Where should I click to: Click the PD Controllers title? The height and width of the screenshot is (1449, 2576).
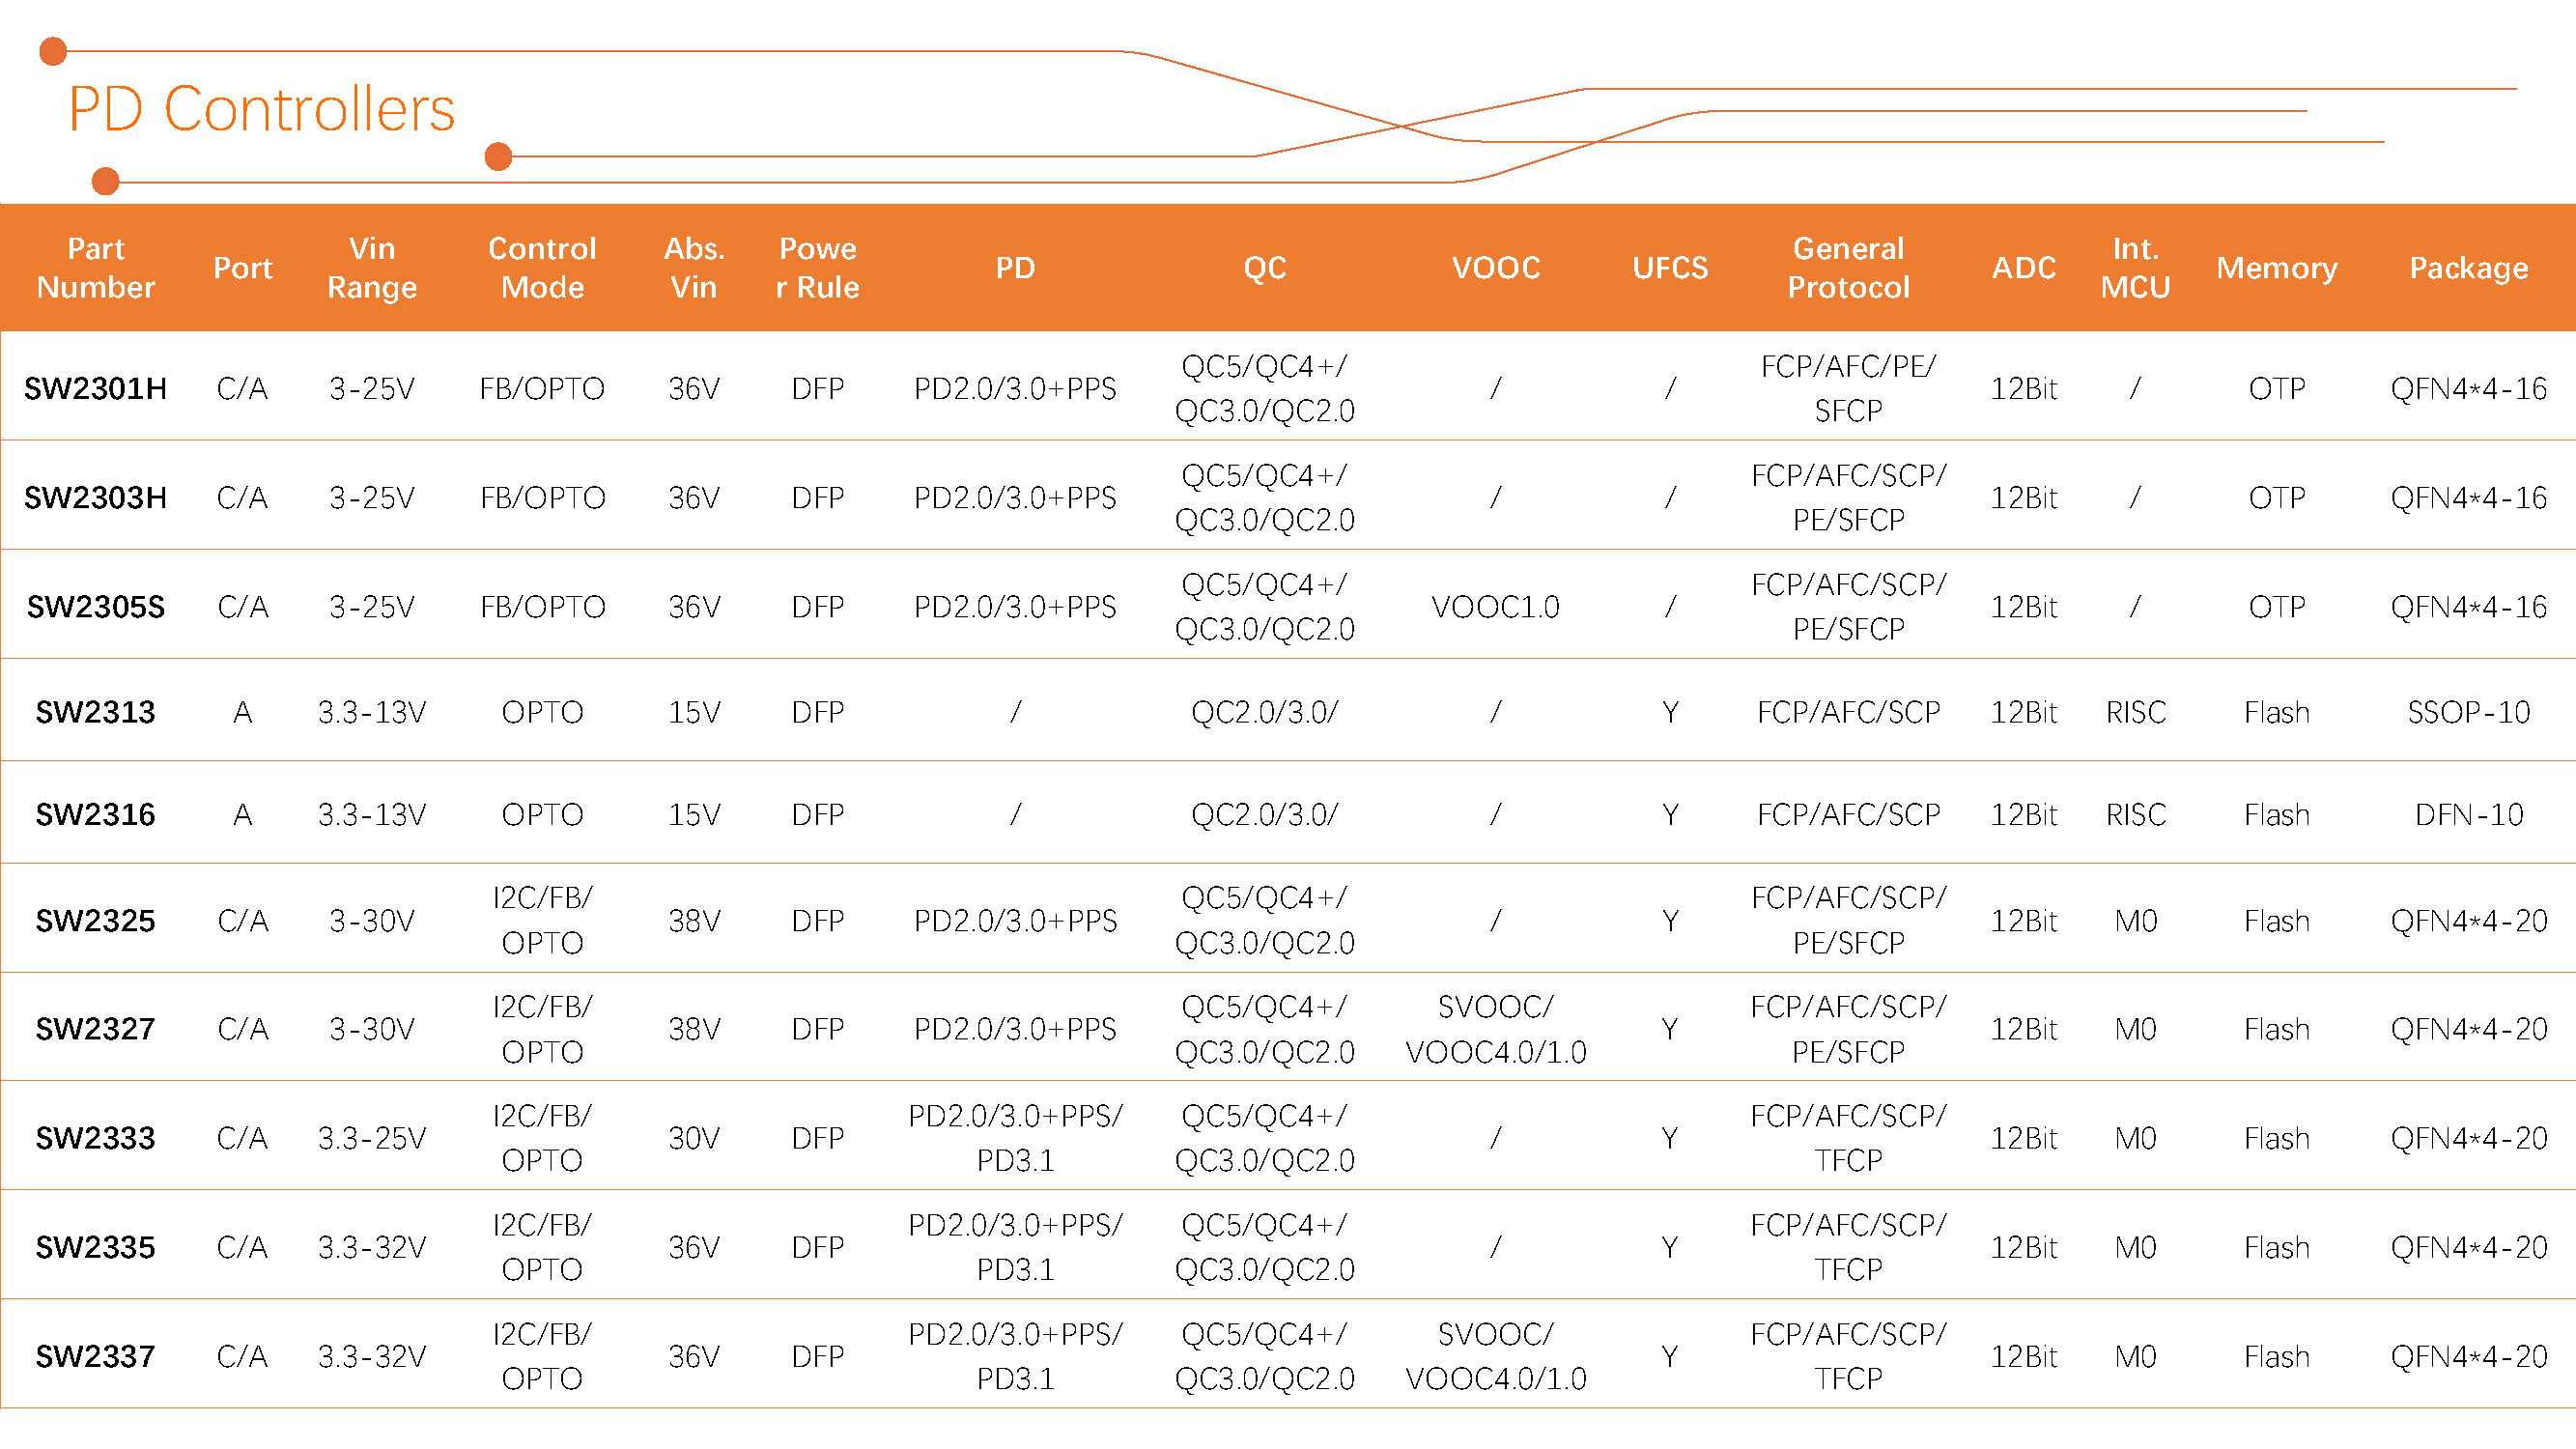coord(261,109)
